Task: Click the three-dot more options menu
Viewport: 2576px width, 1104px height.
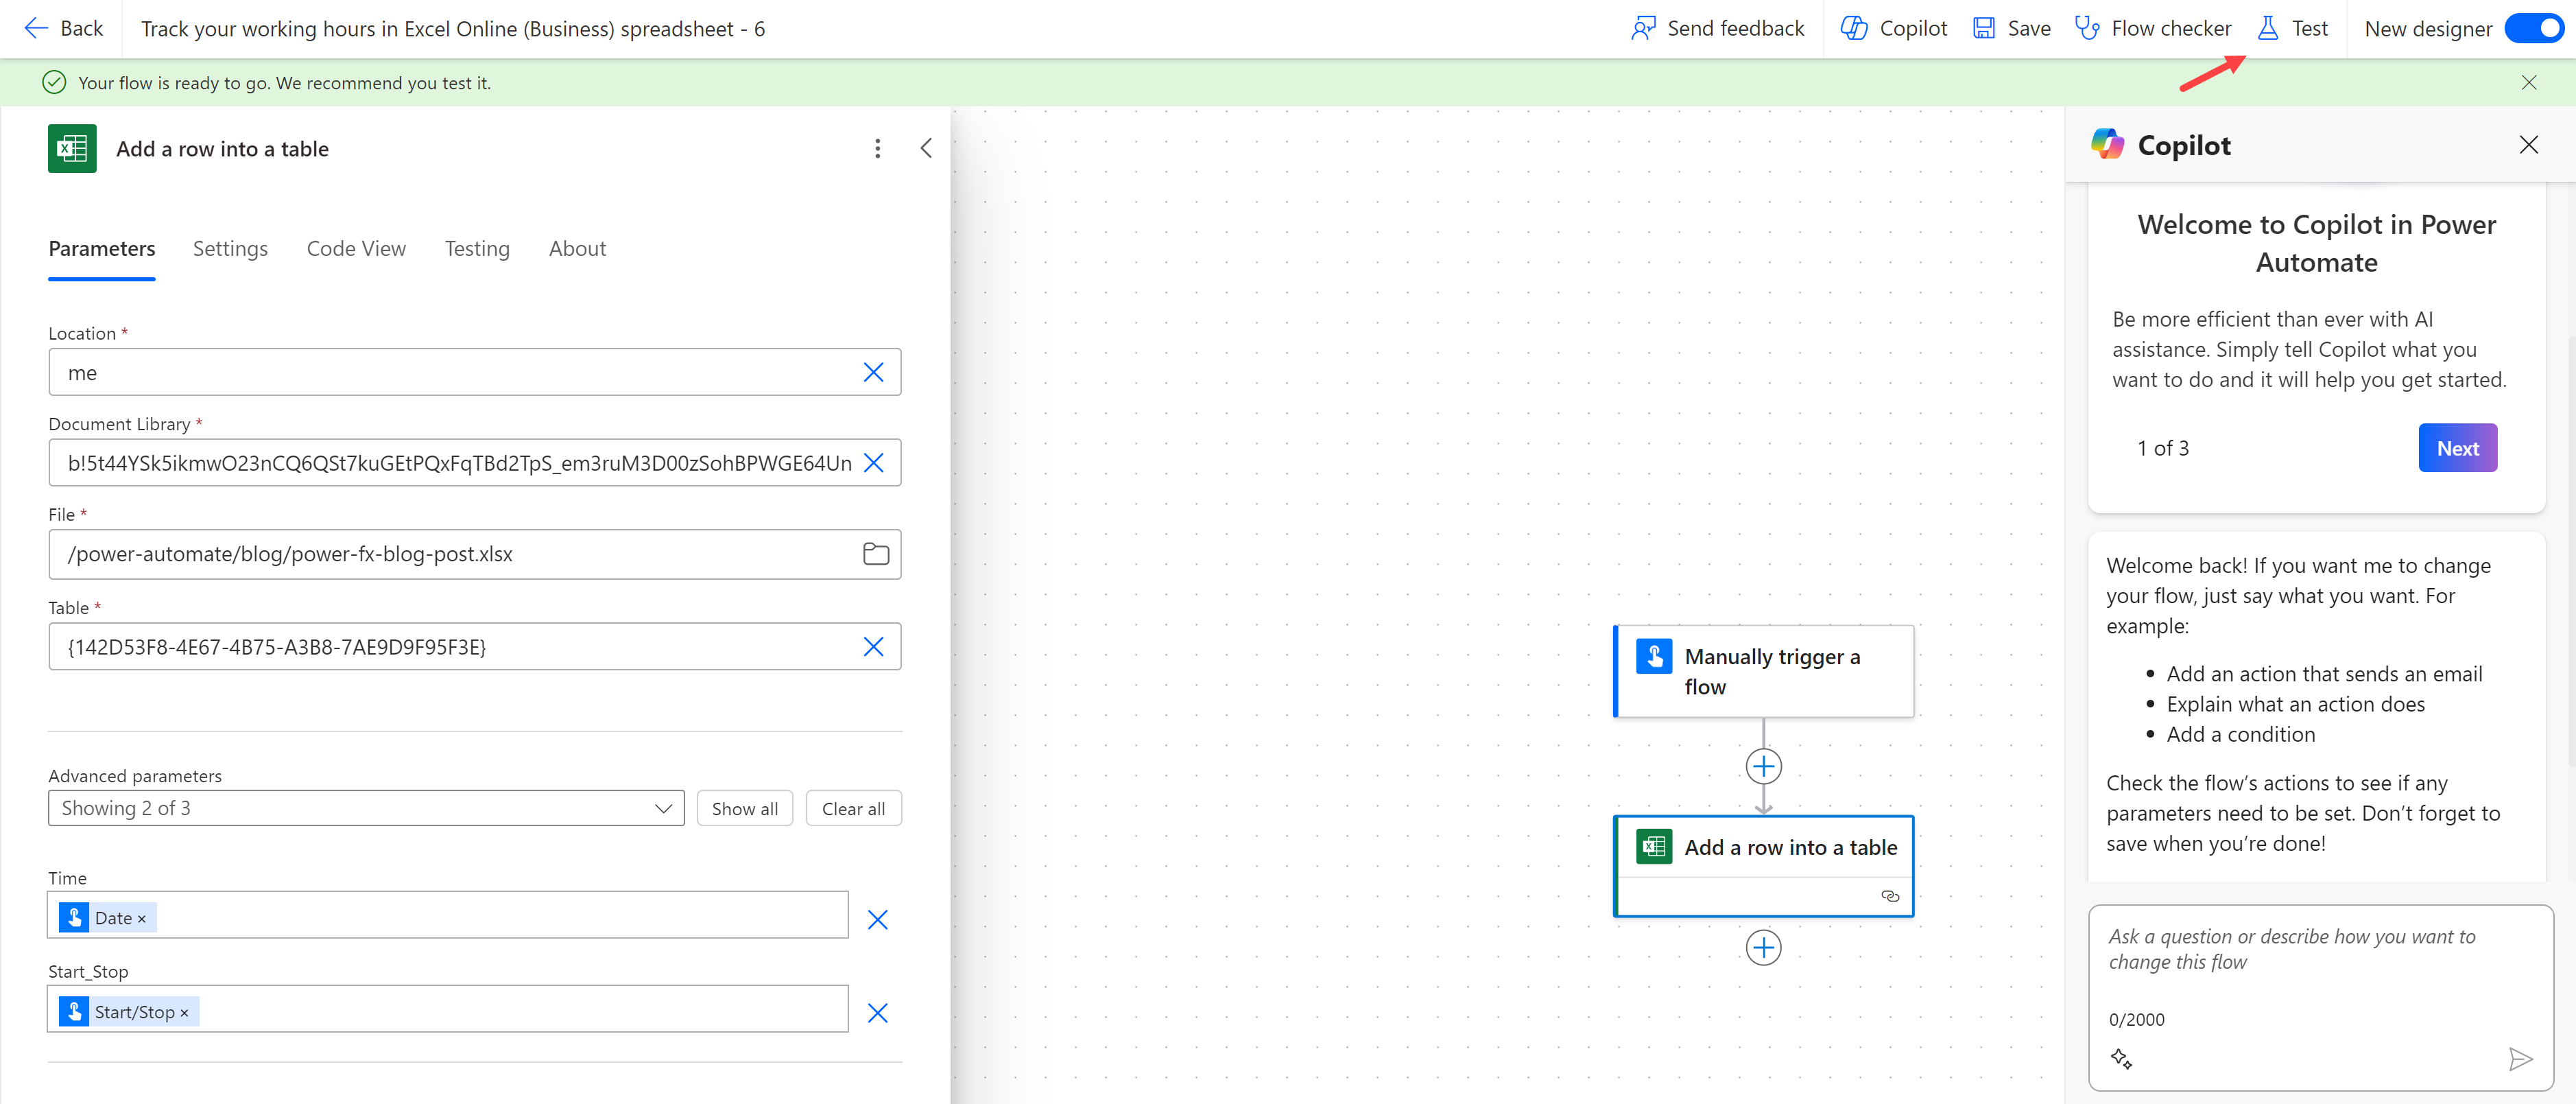Action: click(877, 149)
